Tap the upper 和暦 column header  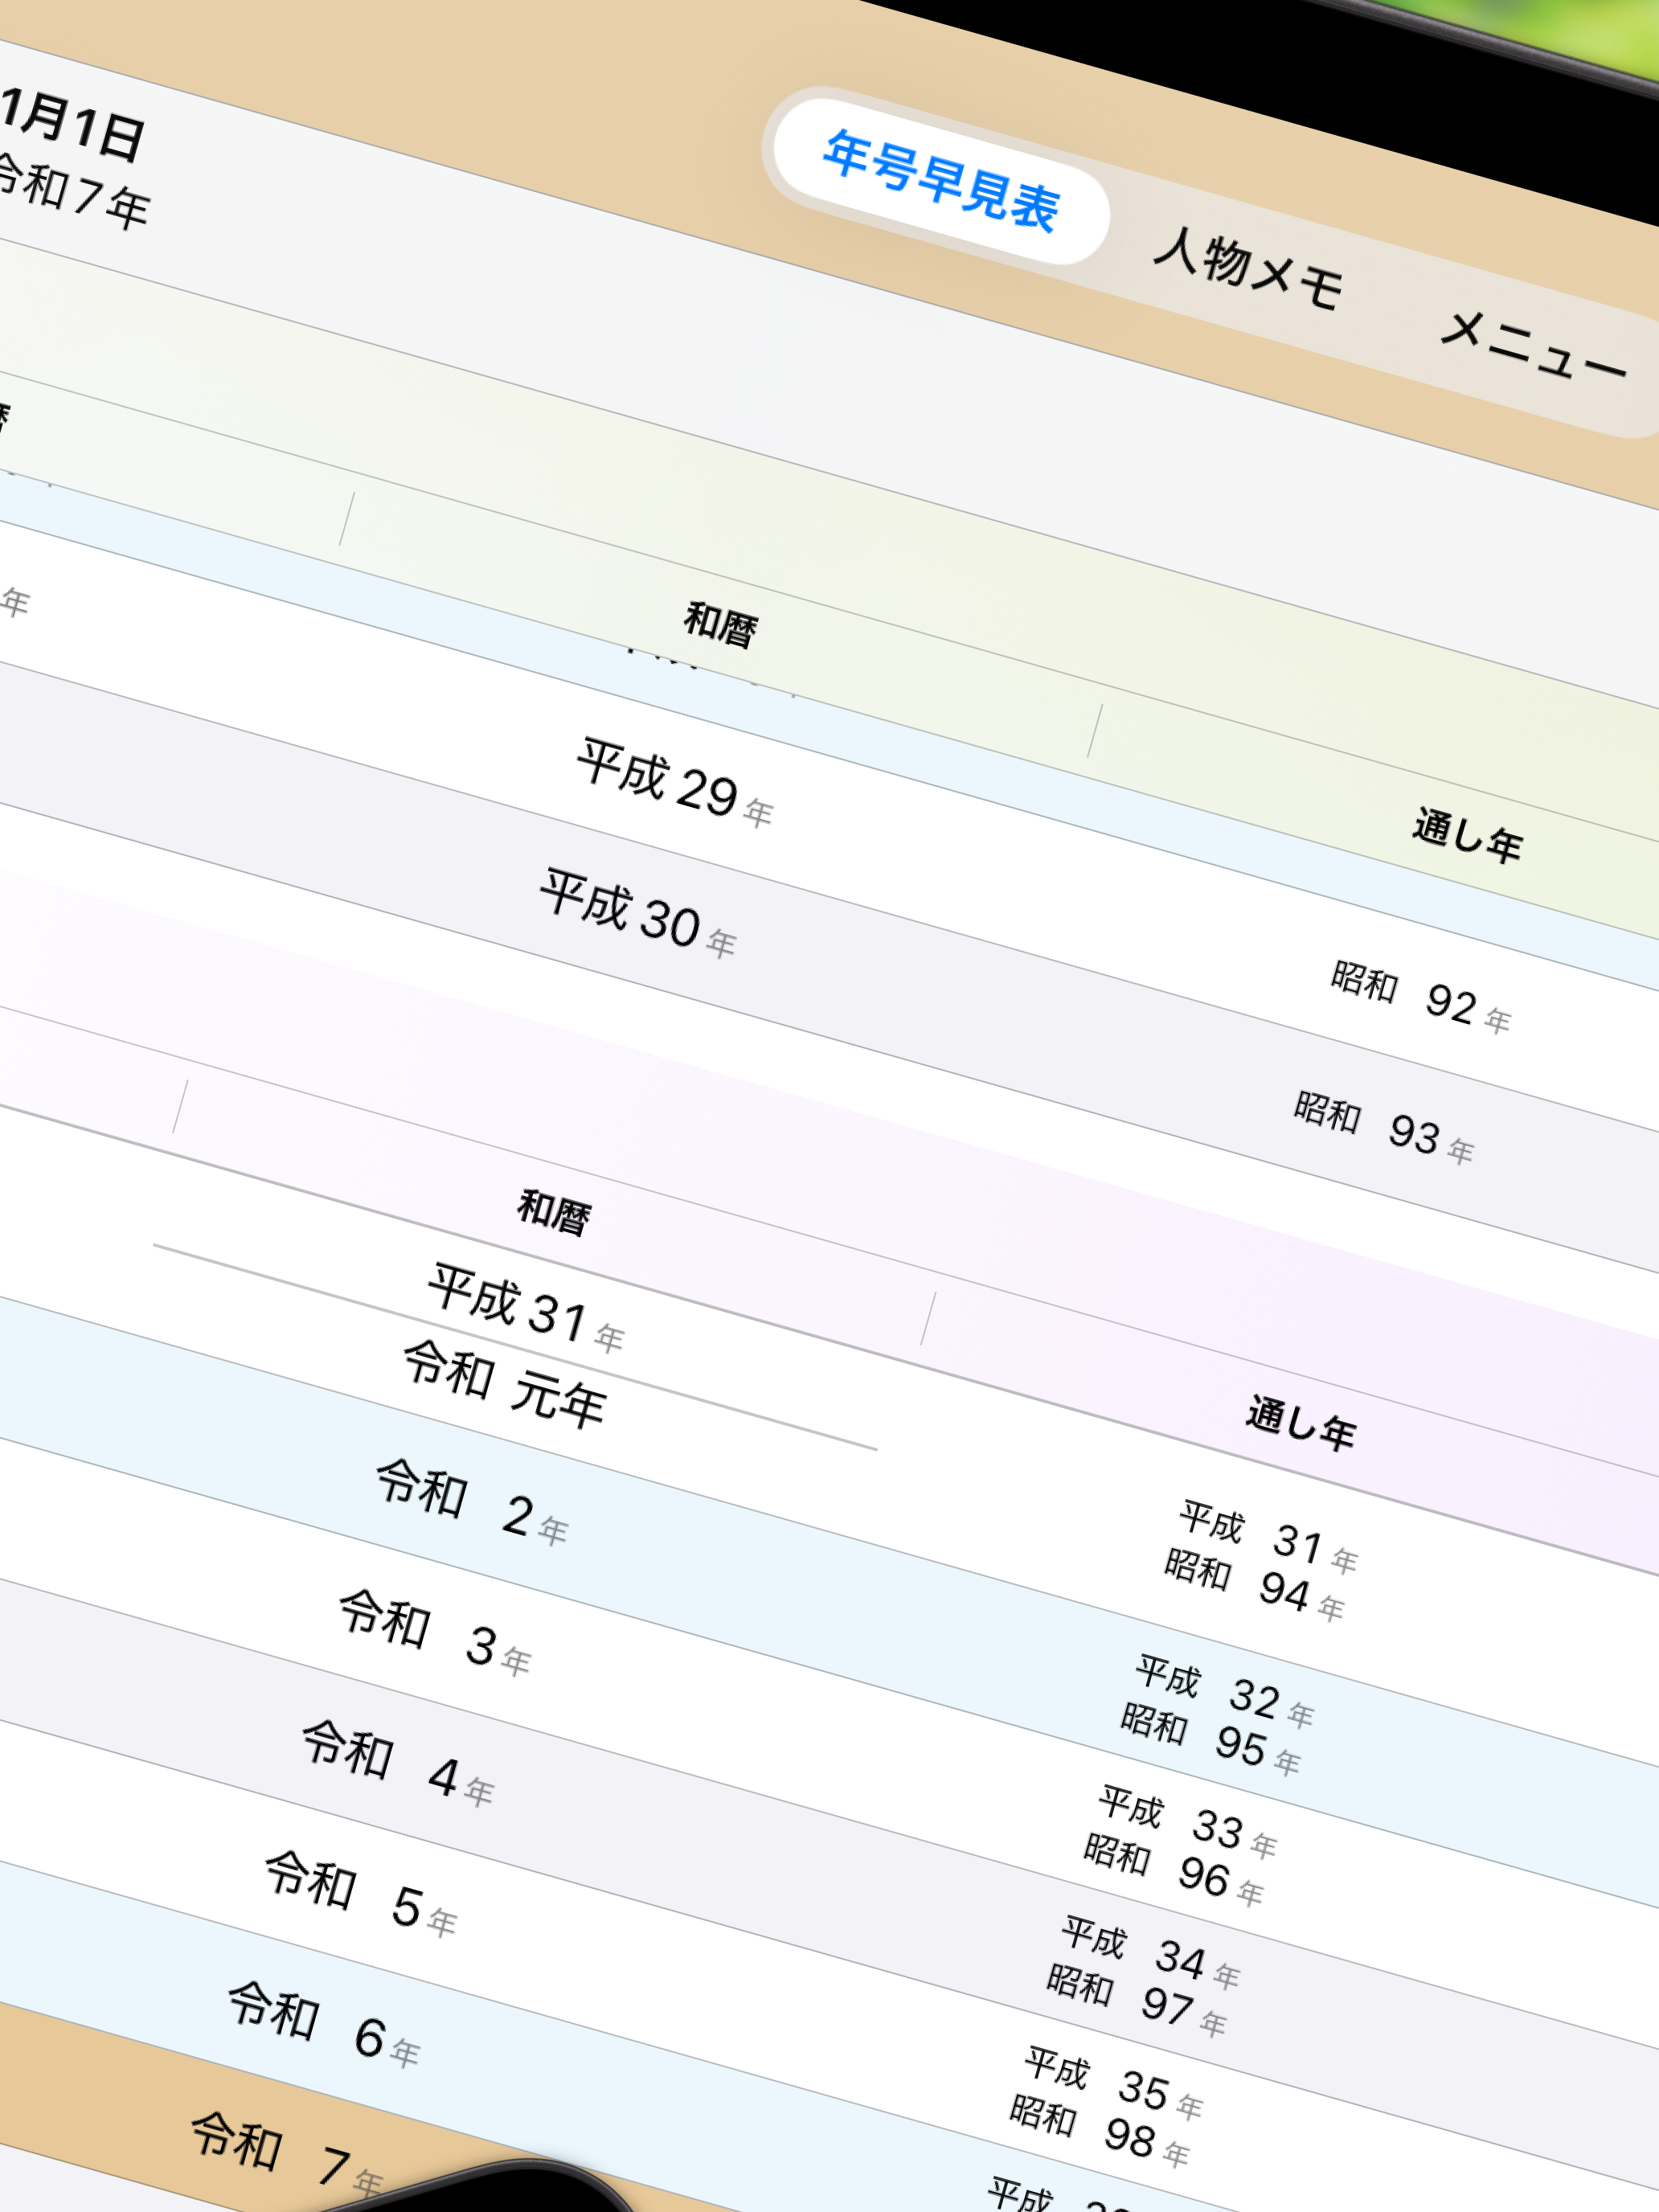720,626
